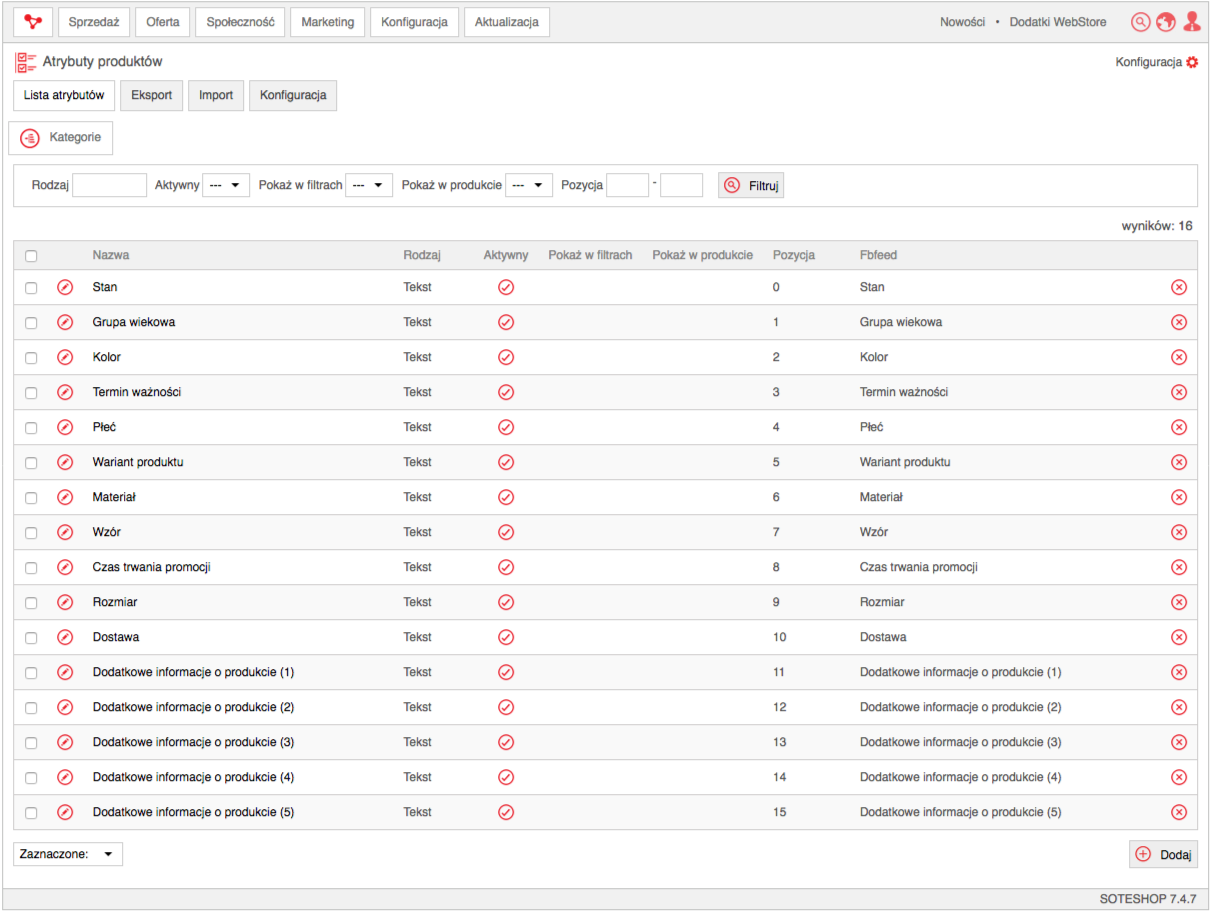Sort by the Pozycja column header

pos(794,255)
